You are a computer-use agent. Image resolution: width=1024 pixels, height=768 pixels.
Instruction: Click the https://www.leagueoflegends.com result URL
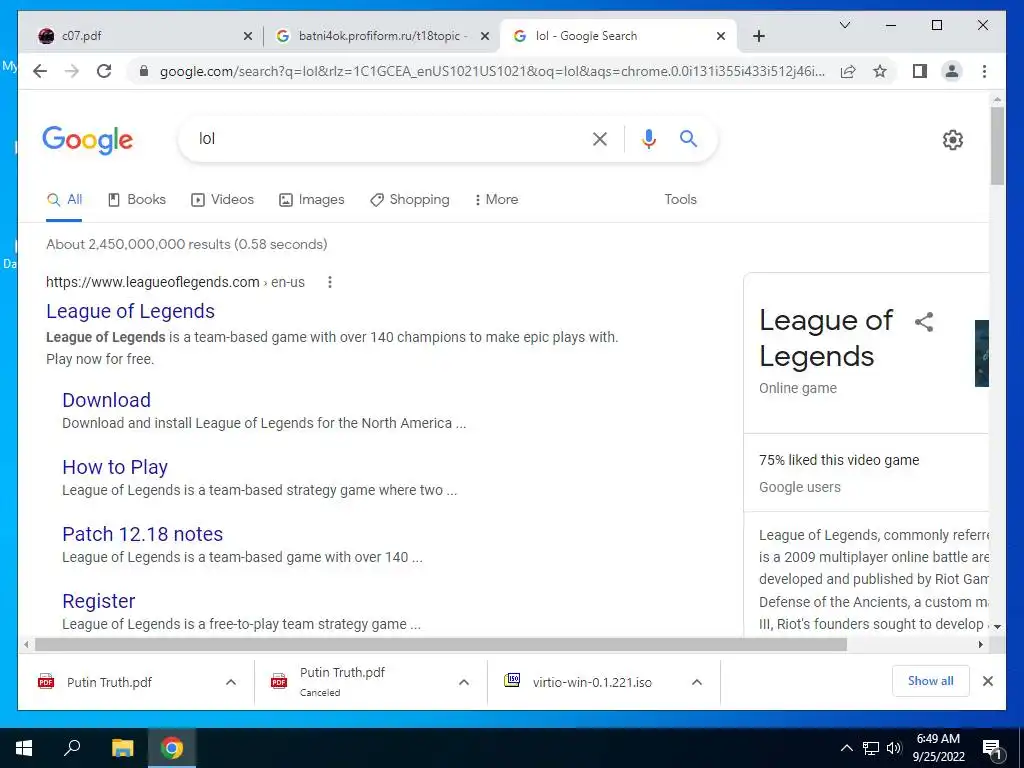(153, 282)
